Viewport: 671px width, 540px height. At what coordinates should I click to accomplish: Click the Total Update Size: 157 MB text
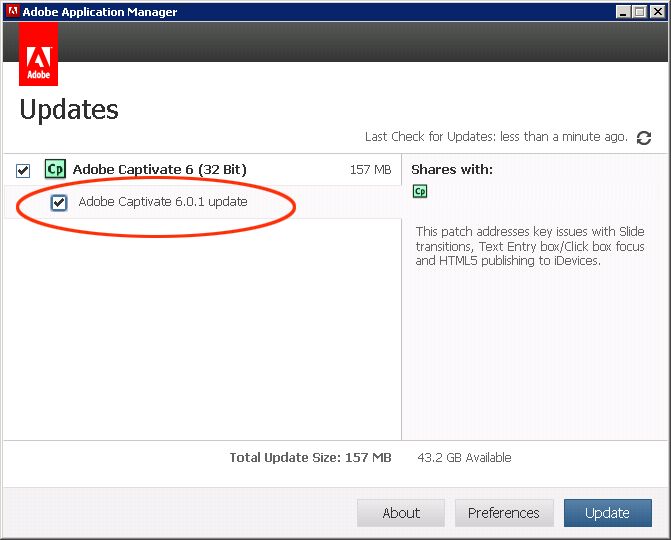[311, 457]
